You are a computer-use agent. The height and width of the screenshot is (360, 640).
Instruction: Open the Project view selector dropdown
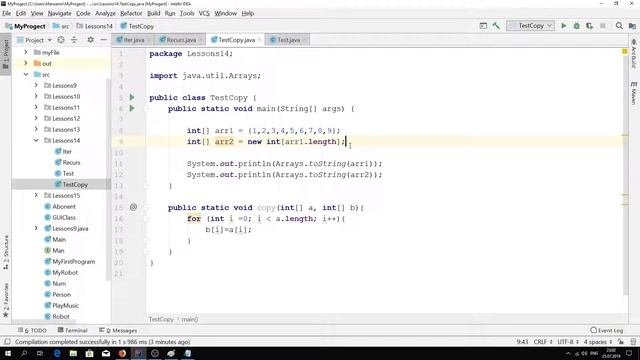pos(35,40)
